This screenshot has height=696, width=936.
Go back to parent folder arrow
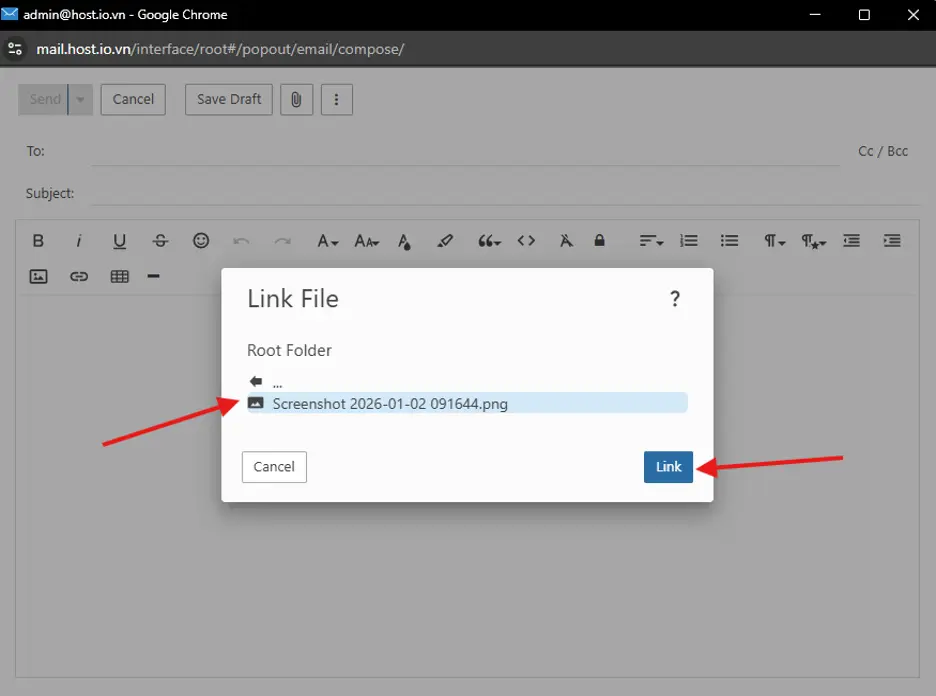pos(256,381)
